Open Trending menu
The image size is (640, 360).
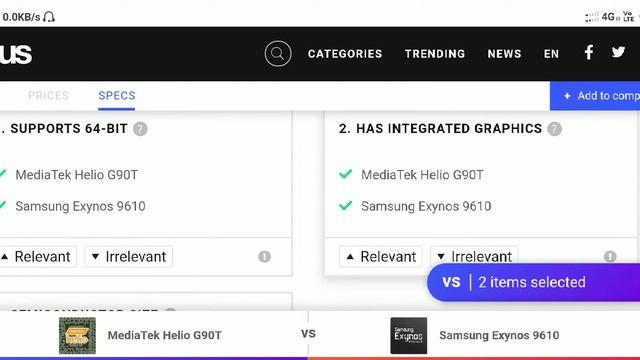coord(435,54)
